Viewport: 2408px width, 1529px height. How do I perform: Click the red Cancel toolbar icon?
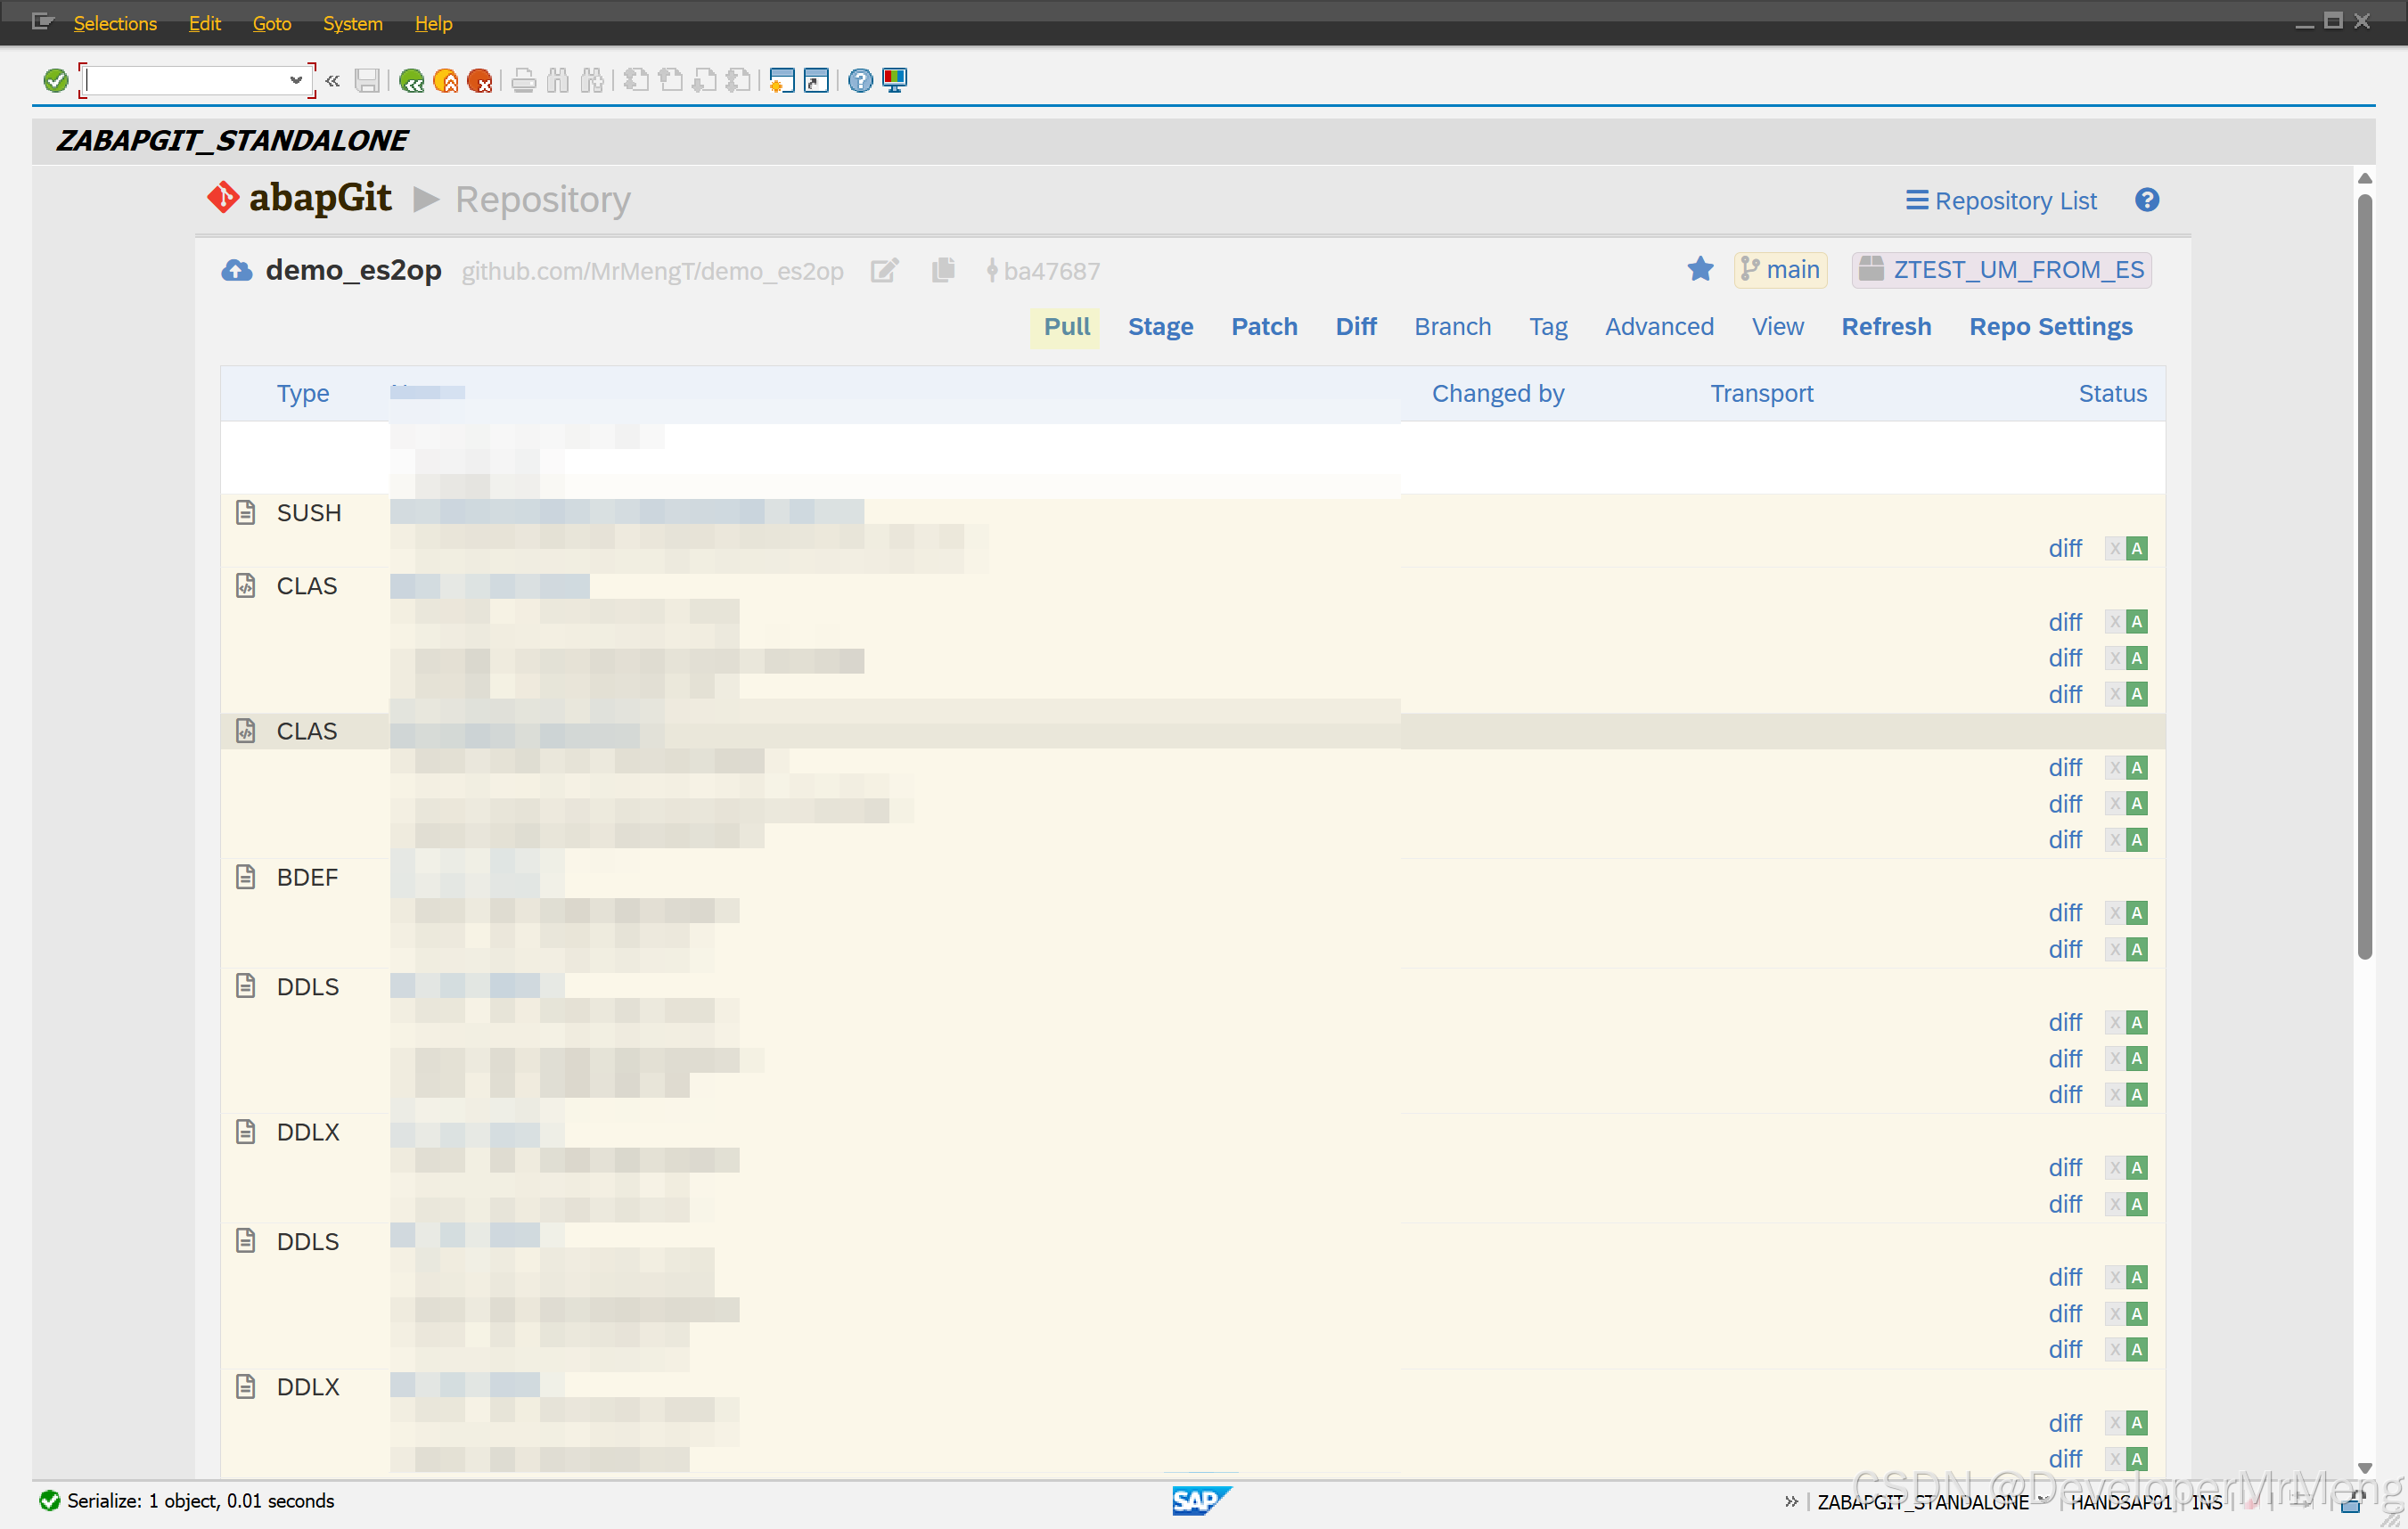pyautogui.click(x=479, y=81)
